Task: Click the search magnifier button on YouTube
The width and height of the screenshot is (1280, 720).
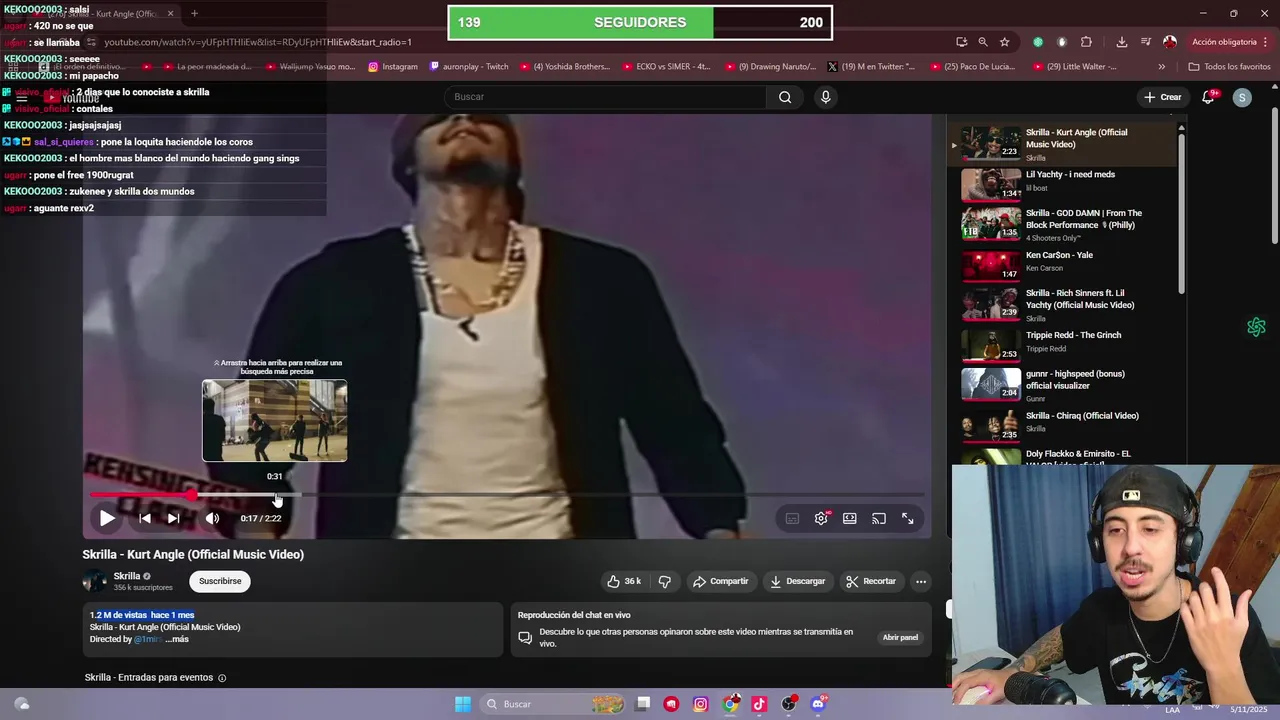Action: 785,97
